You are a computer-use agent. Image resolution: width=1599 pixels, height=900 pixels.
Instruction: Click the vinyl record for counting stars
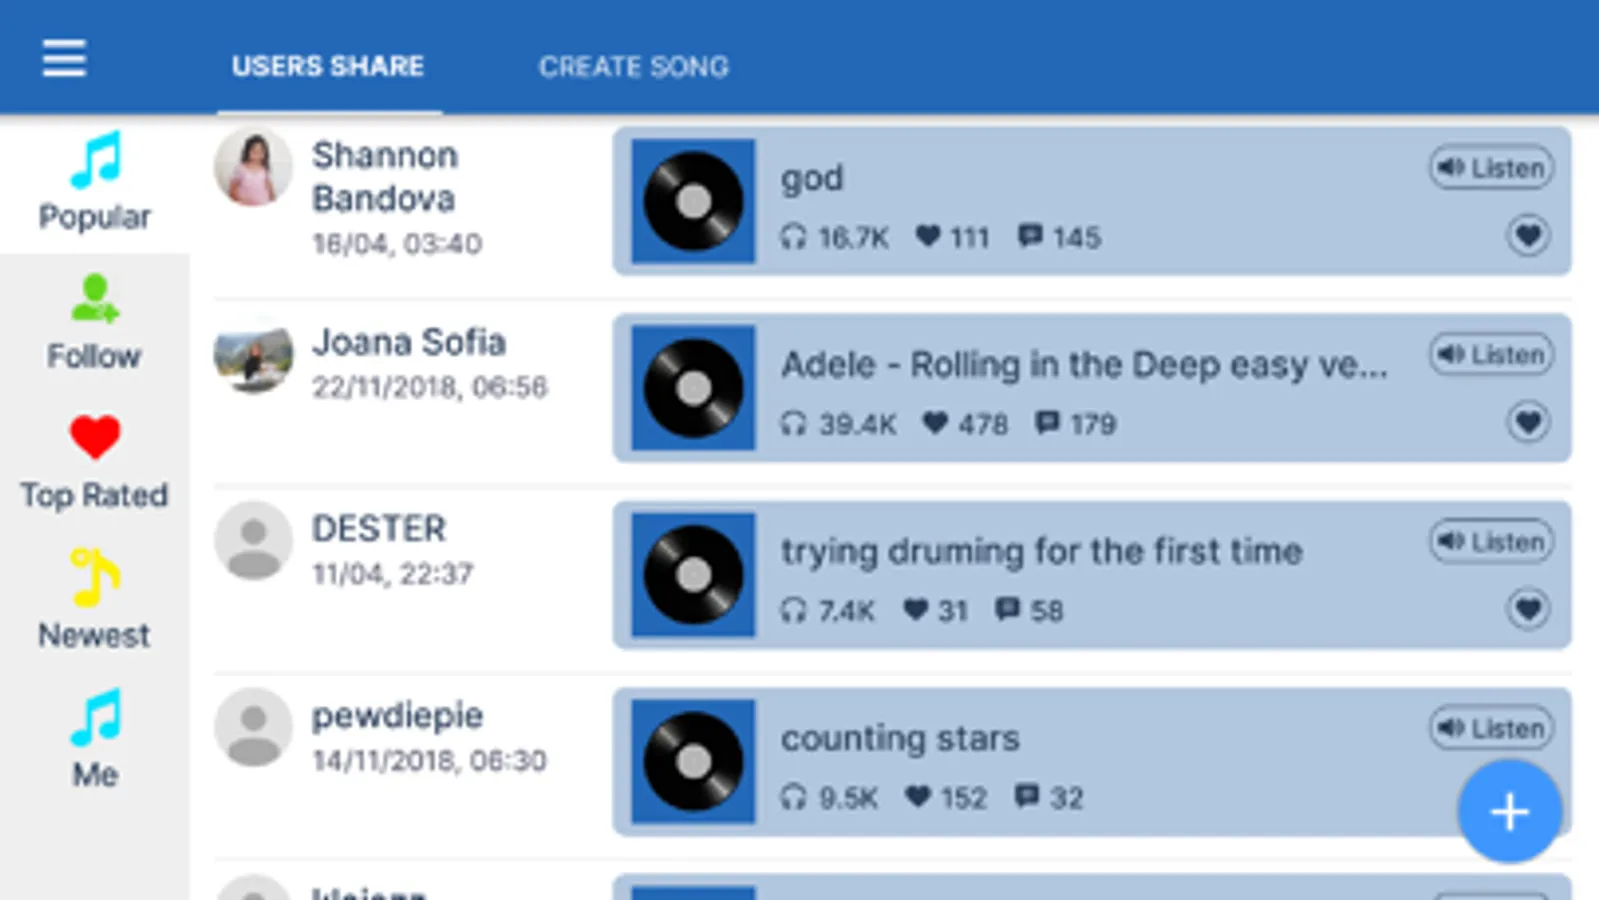pos(693,761)
